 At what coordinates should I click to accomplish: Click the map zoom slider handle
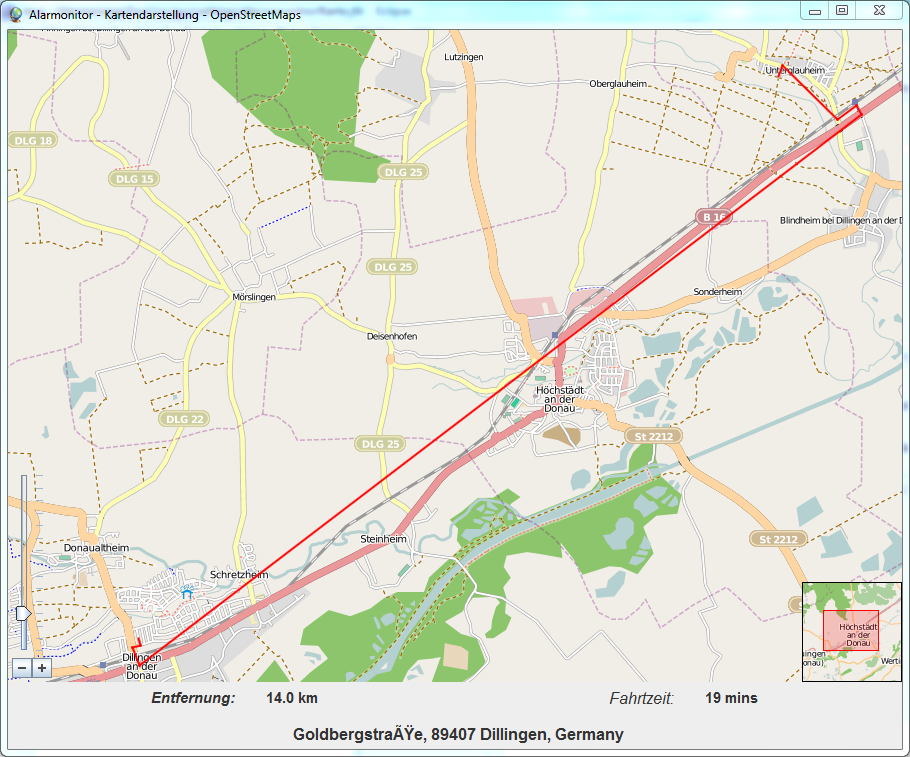[23, 612]
